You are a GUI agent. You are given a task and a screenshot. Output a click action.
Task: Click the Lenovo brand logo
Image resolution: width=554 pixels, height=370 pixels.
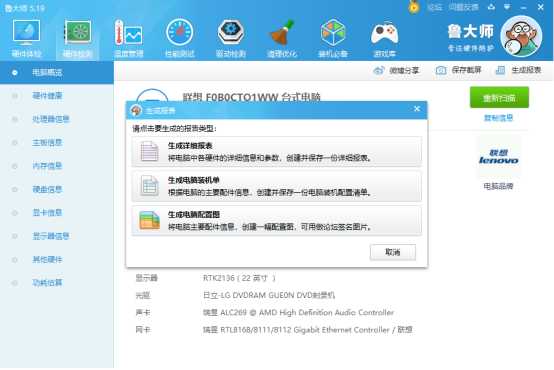498,157
